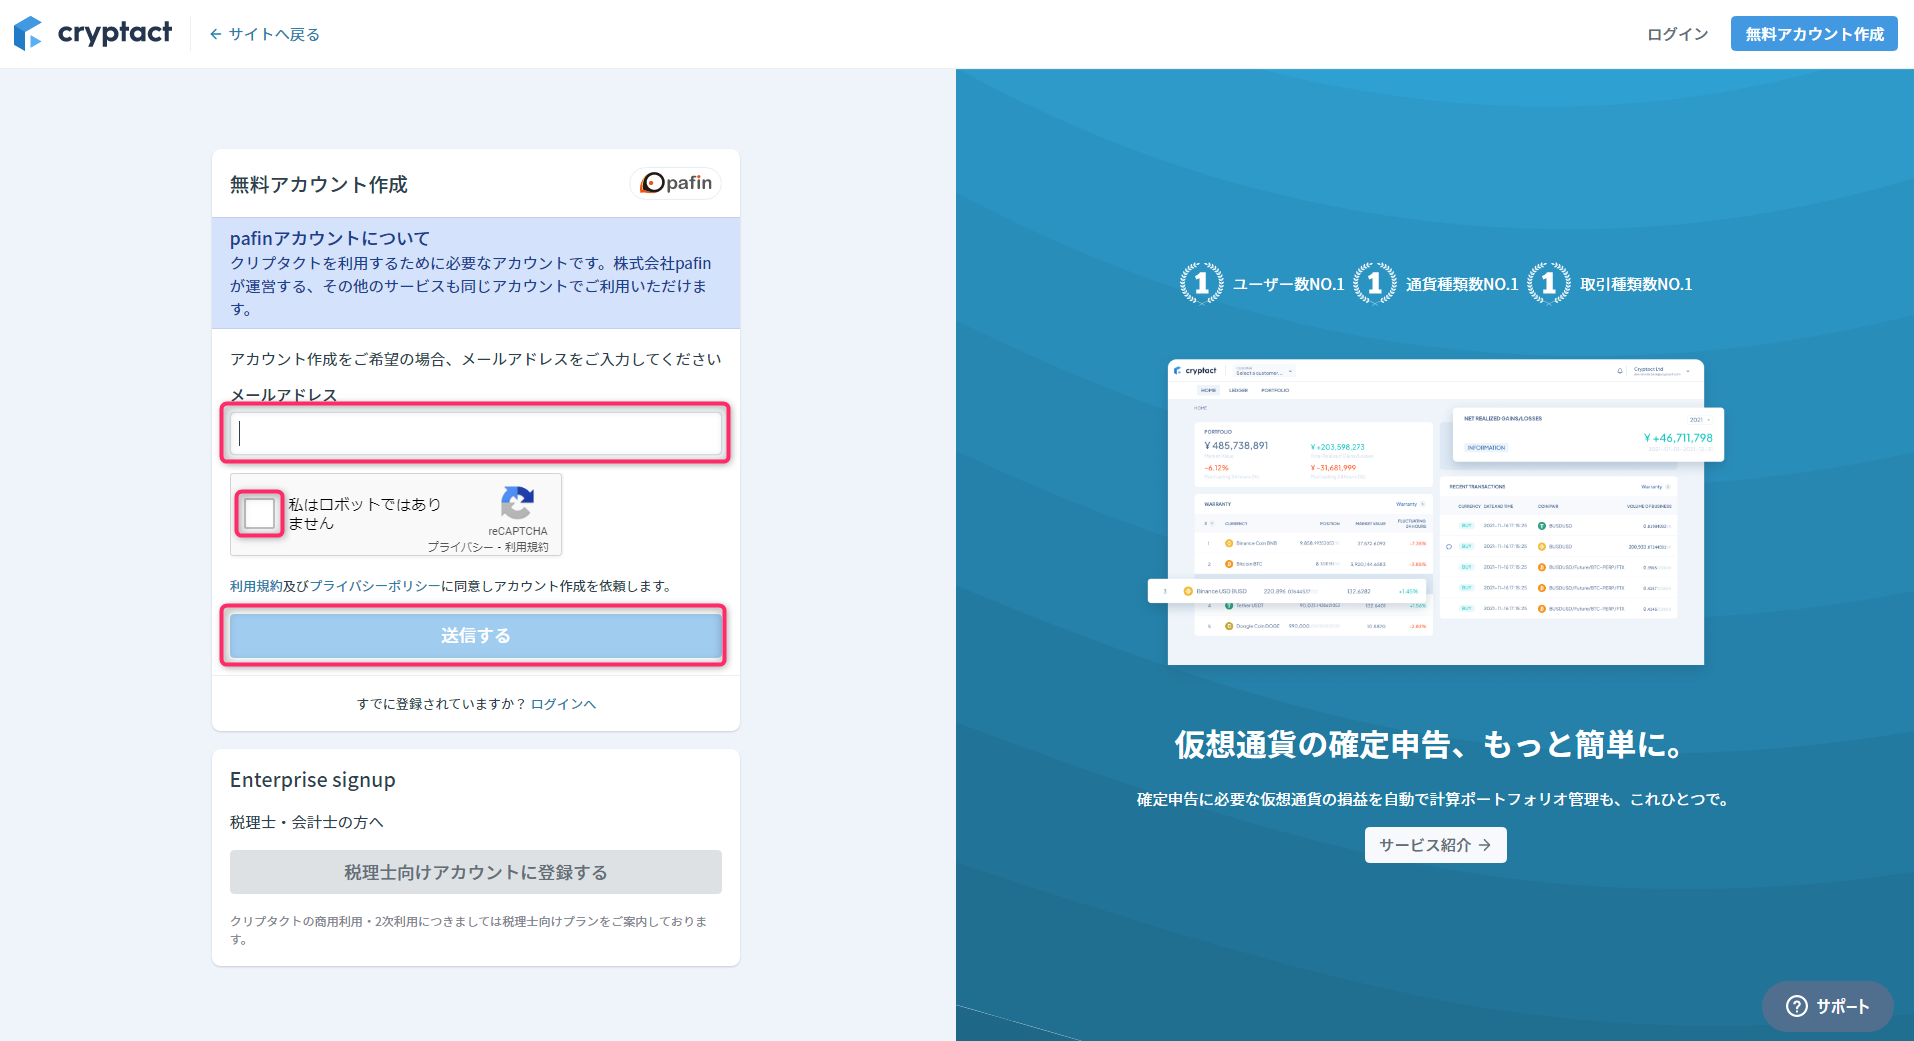Check the 私はロボットではありません checkbox
The image size is (1914, 1041).
coord(259,513)
